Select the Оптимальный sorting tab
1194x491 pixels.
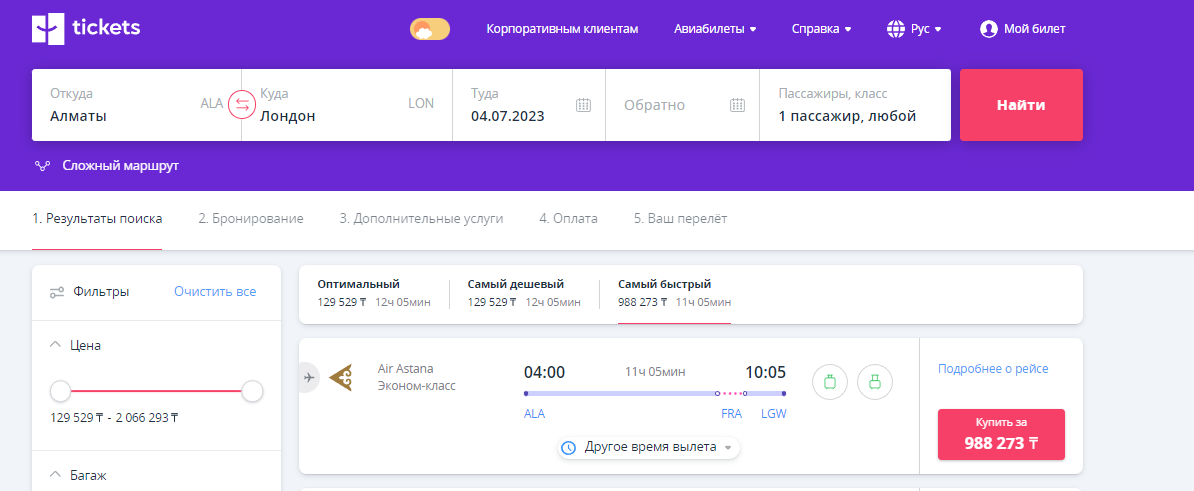pos(373,292)
